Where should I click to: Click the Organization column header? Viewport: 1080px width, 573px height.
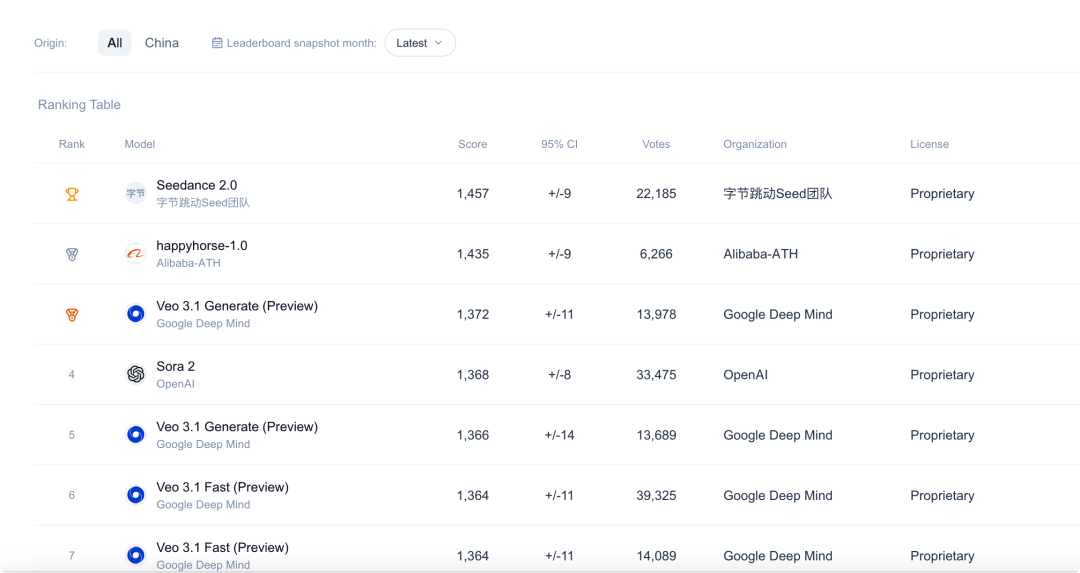[755, 144]
